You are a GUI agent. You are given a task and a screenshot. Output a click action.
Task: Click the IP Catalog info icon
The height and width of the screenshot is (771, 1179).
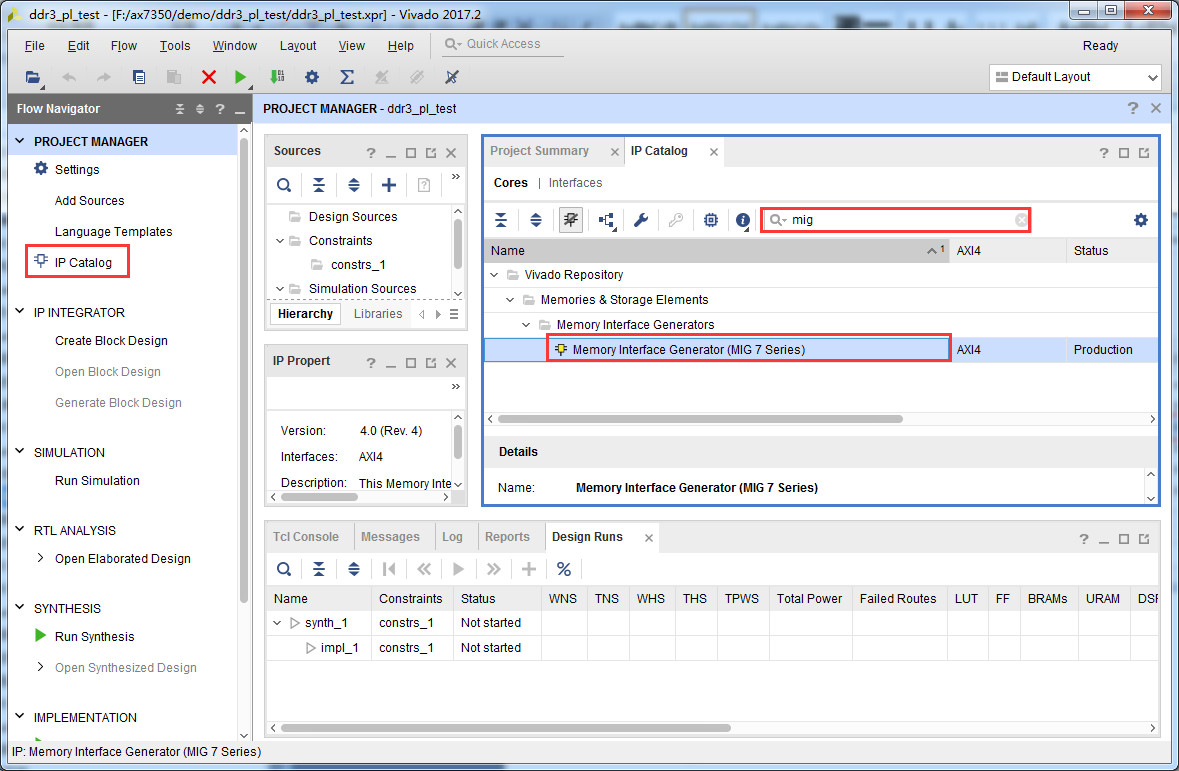coord(743,220)
